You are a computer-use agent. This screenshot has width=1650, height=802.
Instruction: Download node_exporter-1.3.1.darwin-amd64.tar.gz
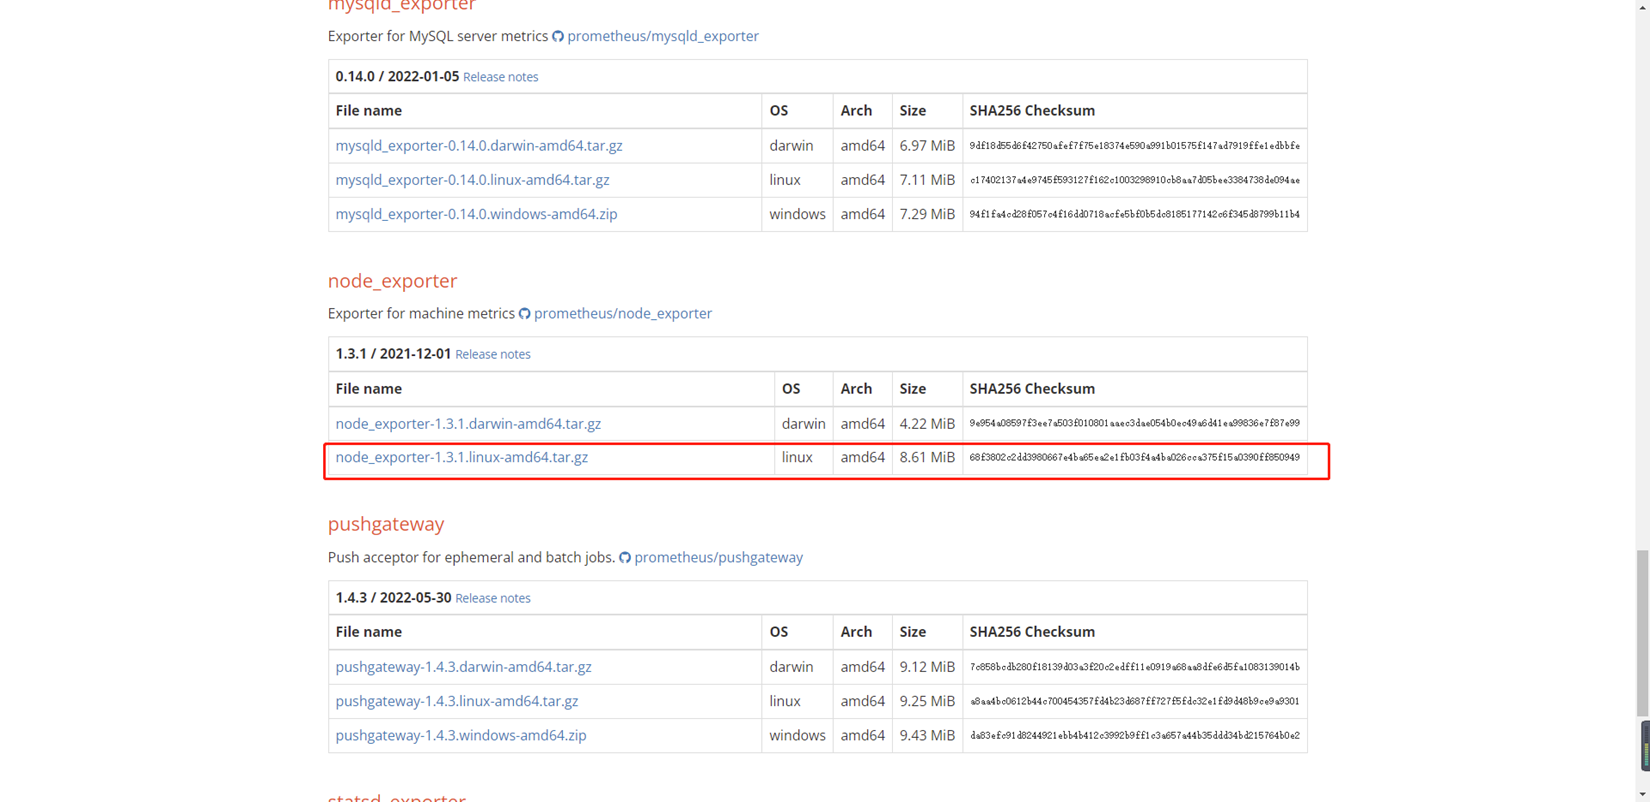pos(468,423)
